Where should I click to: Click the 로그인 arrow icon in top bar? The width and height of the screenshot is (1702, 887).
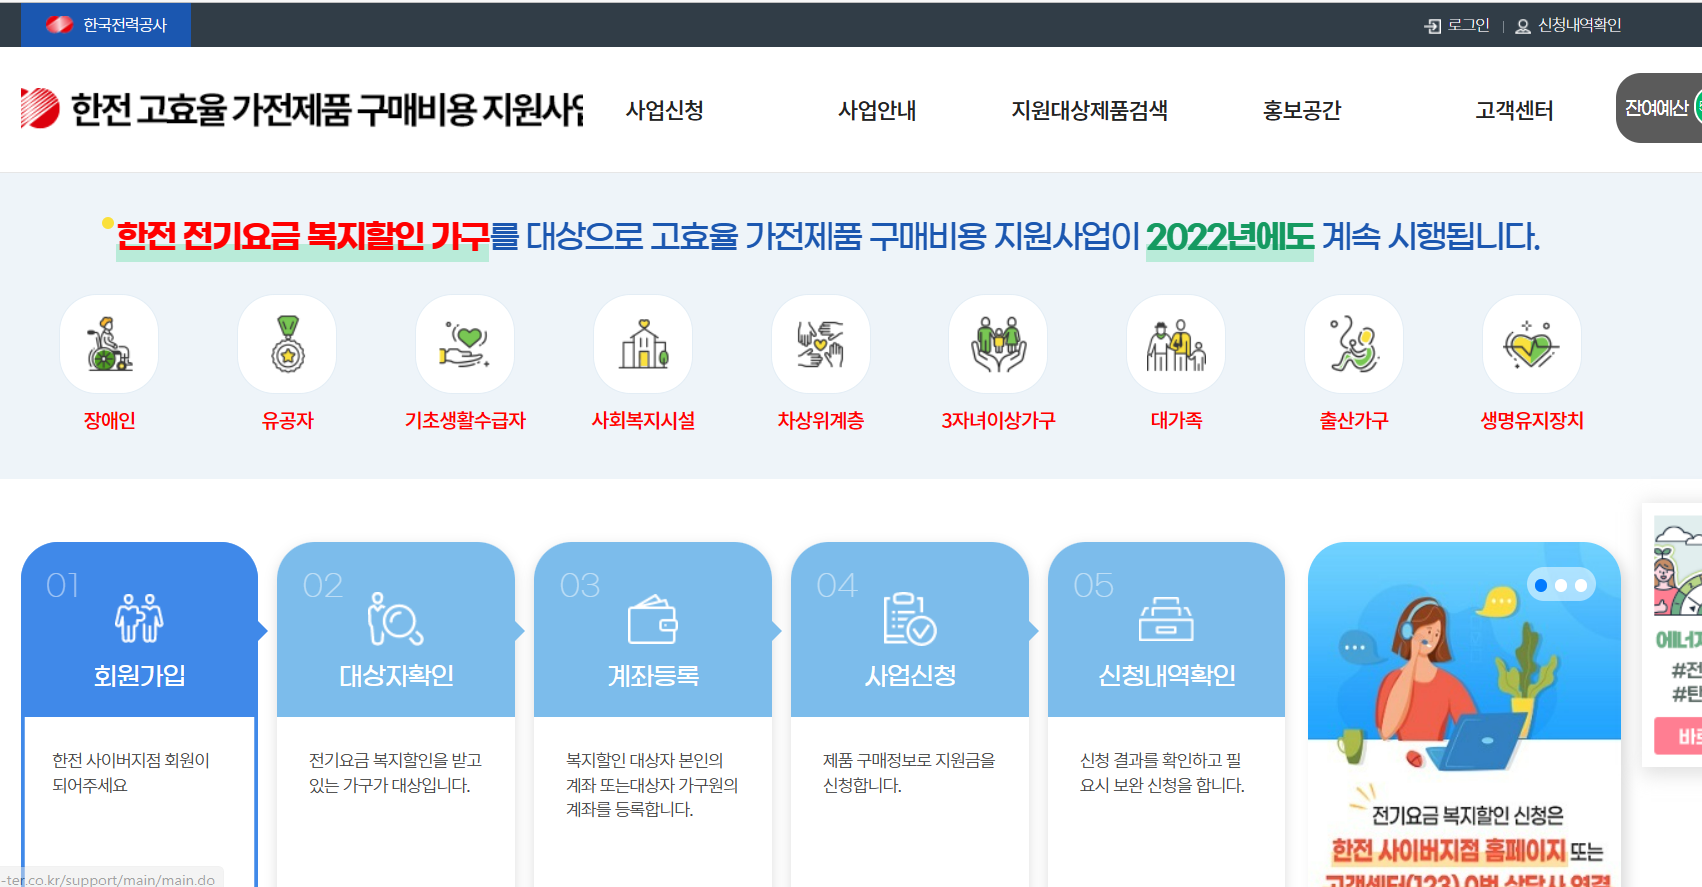(x=1432, y=26)
